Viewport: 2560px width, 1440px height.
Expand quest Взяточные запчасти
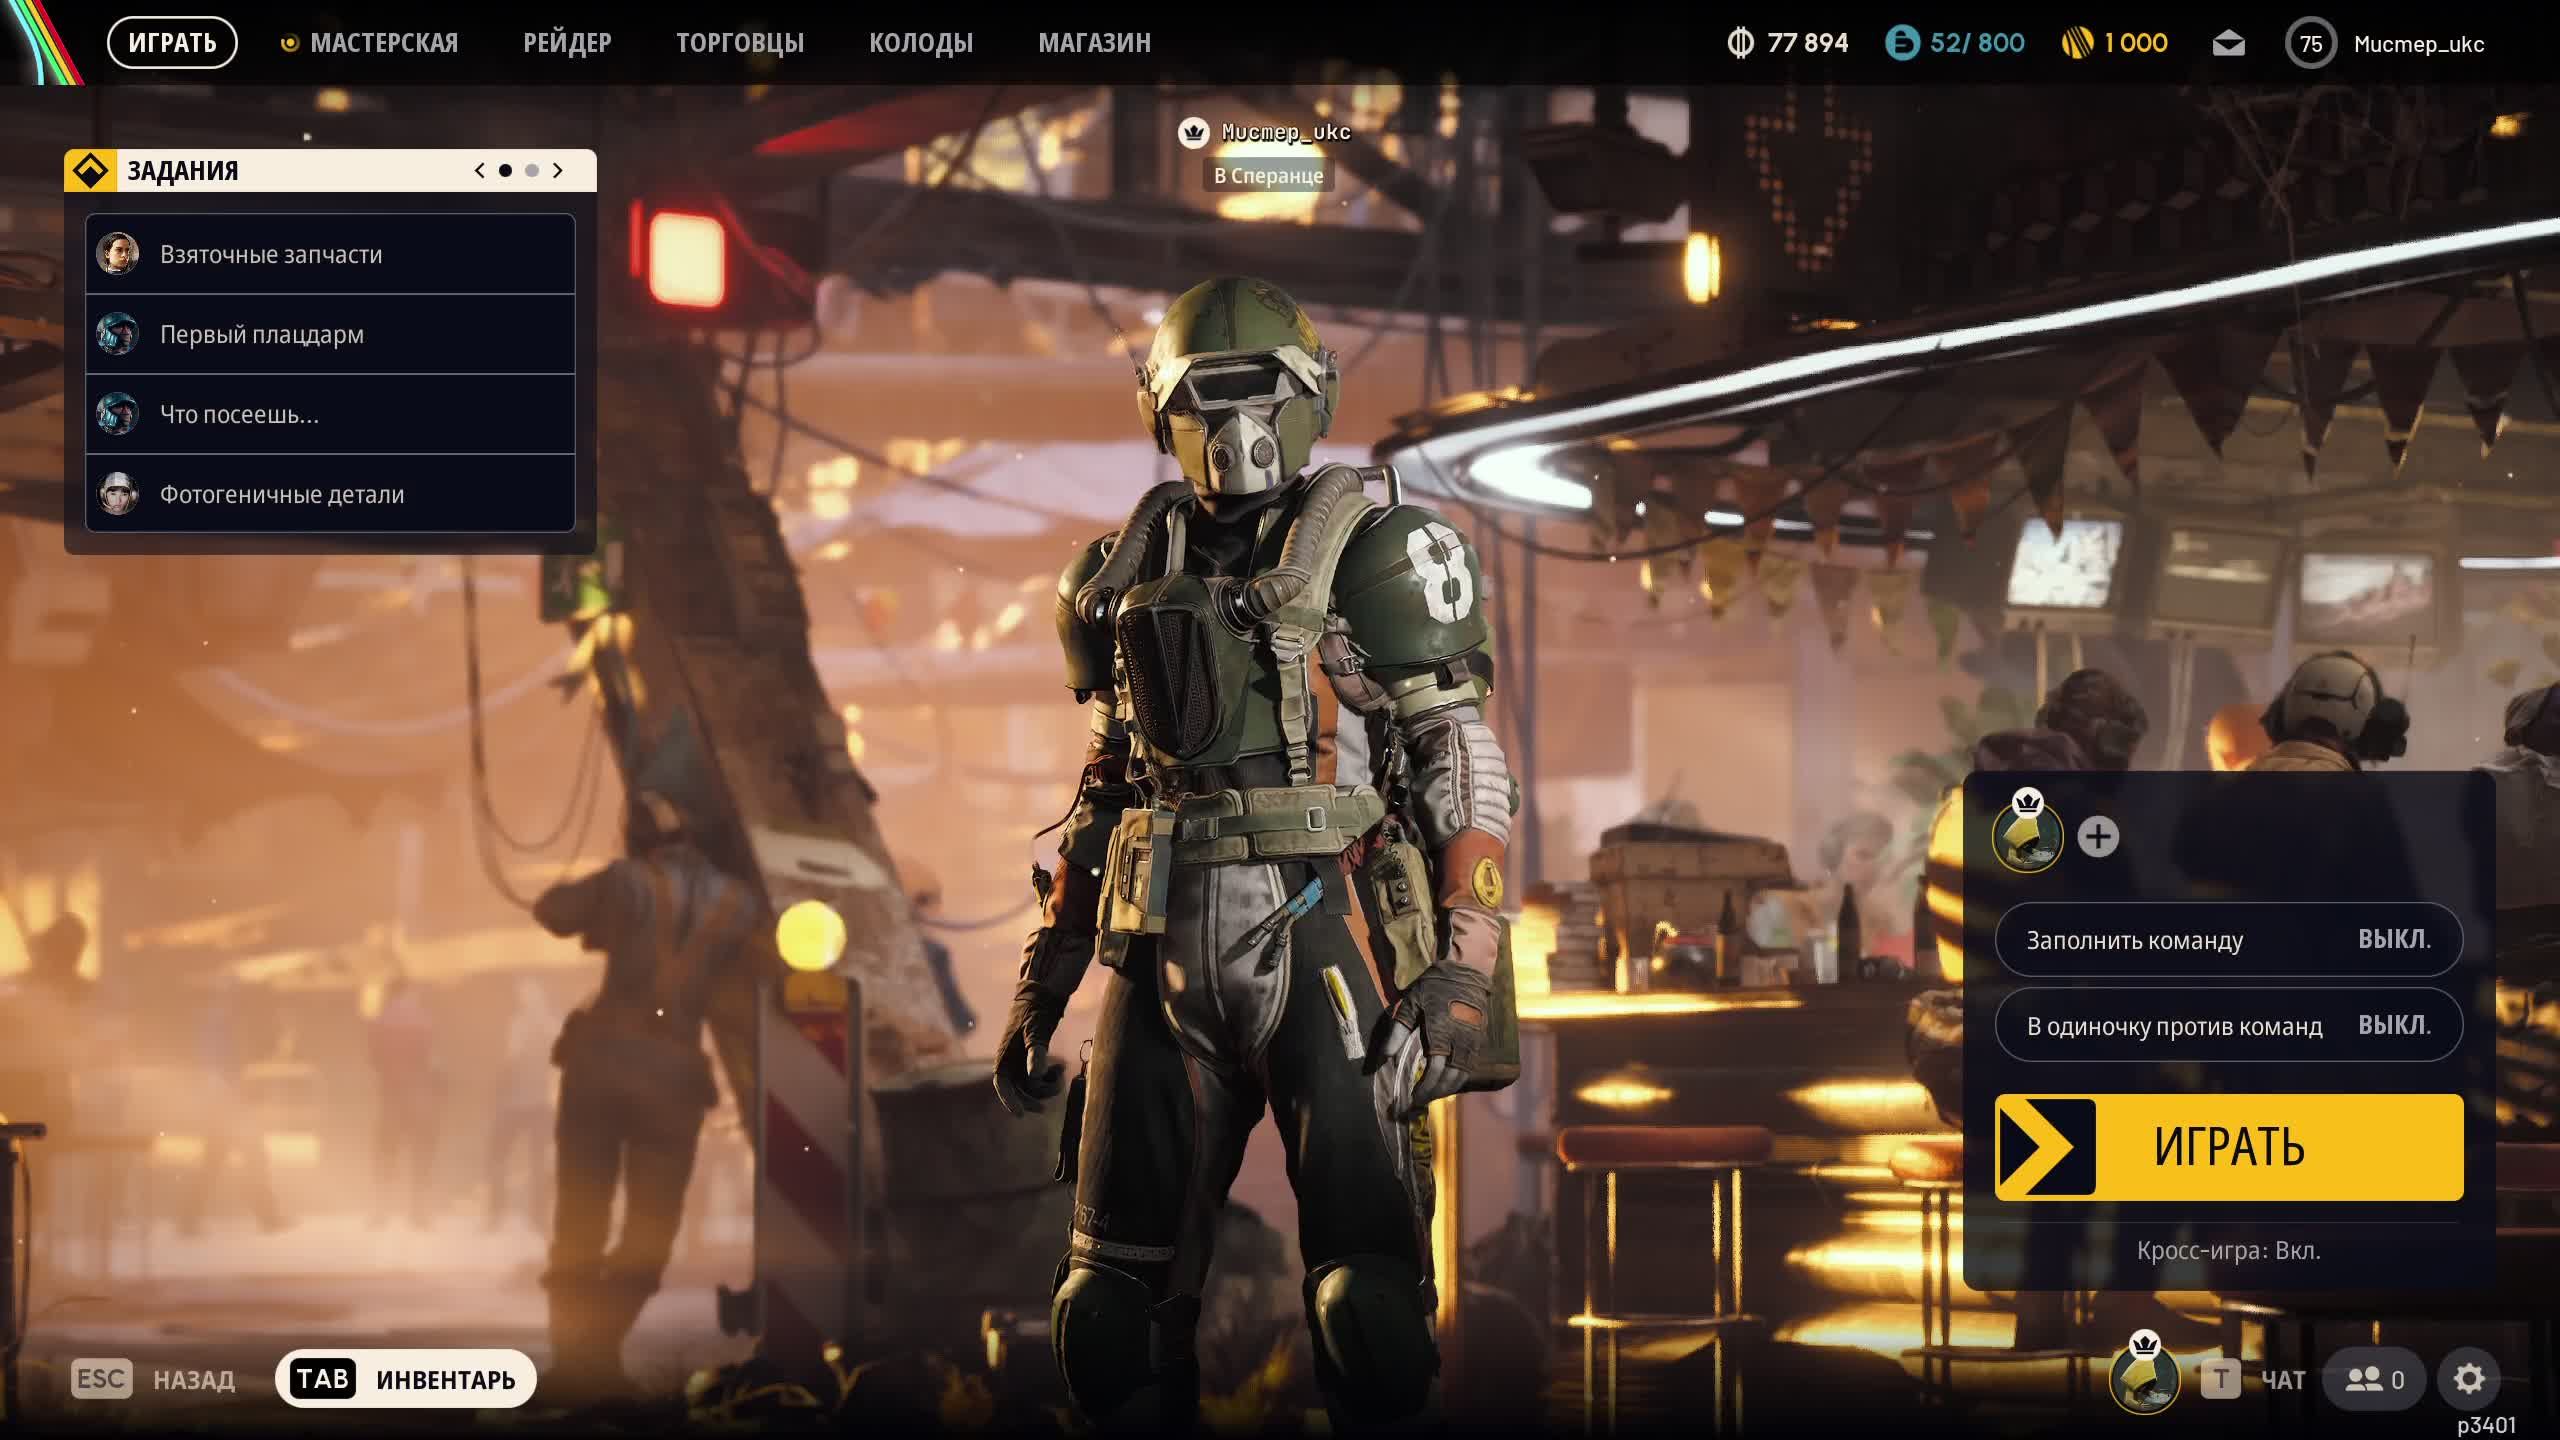tap(330, 254)
